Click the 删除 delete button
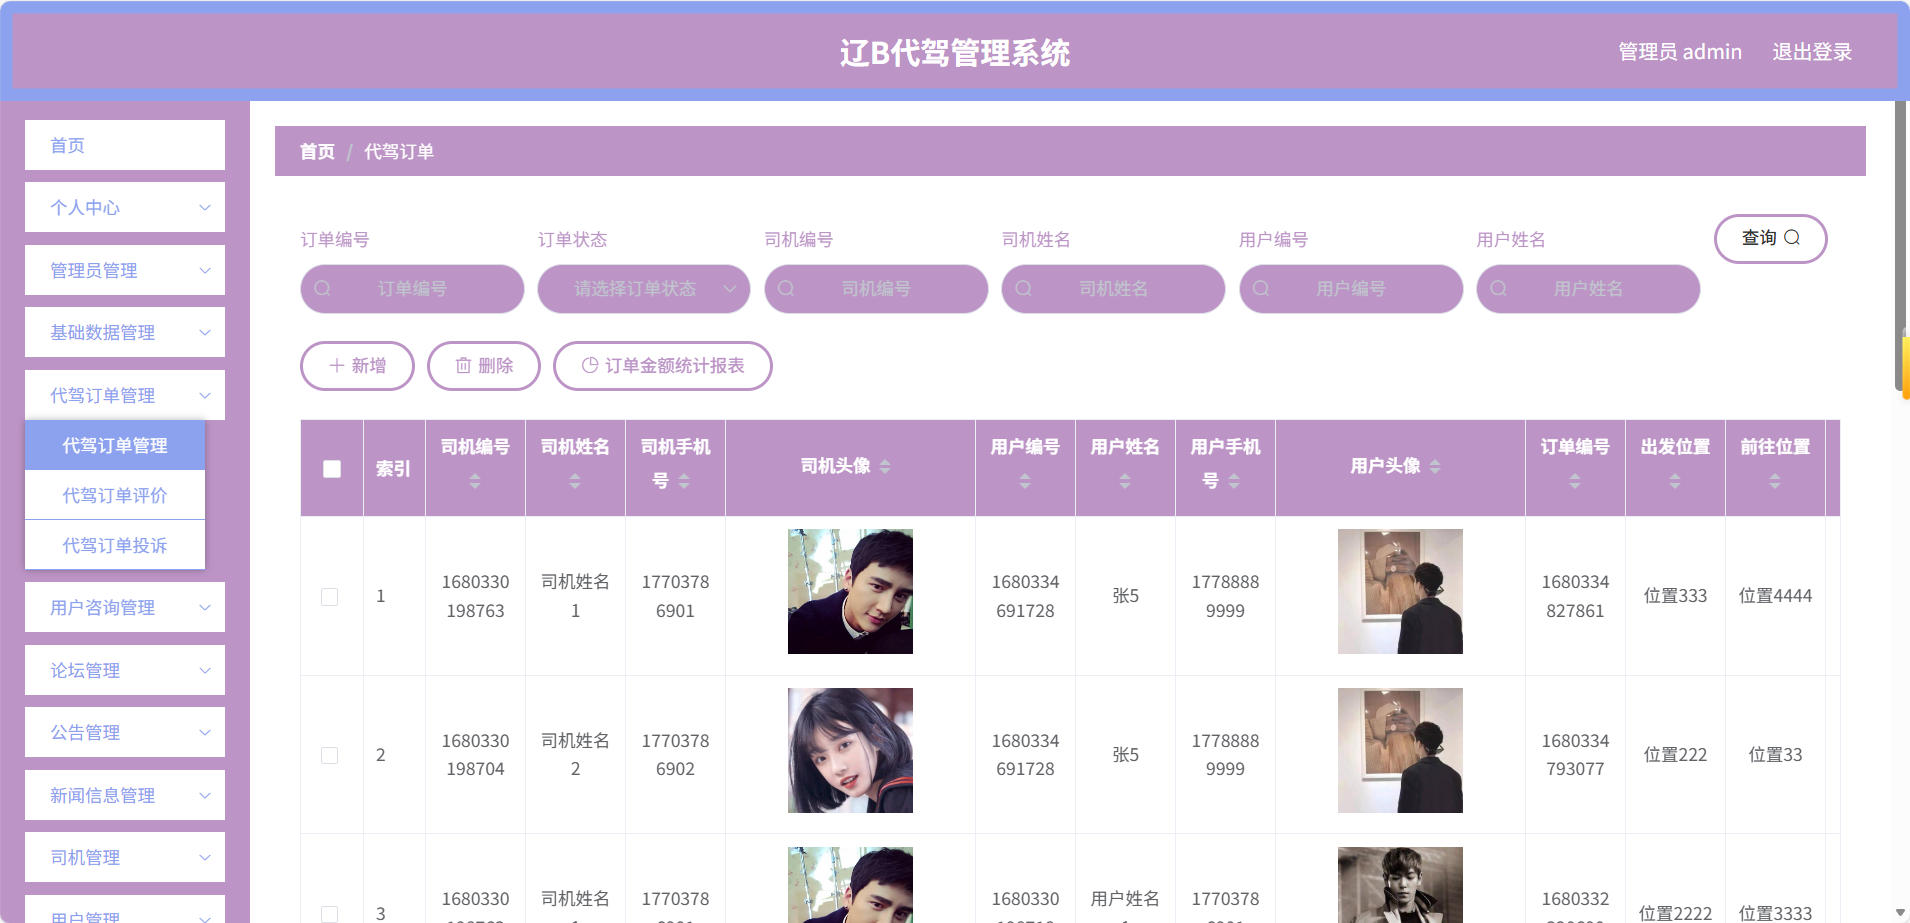Screen dimensions: 1910x923 (x=484, y=366)
